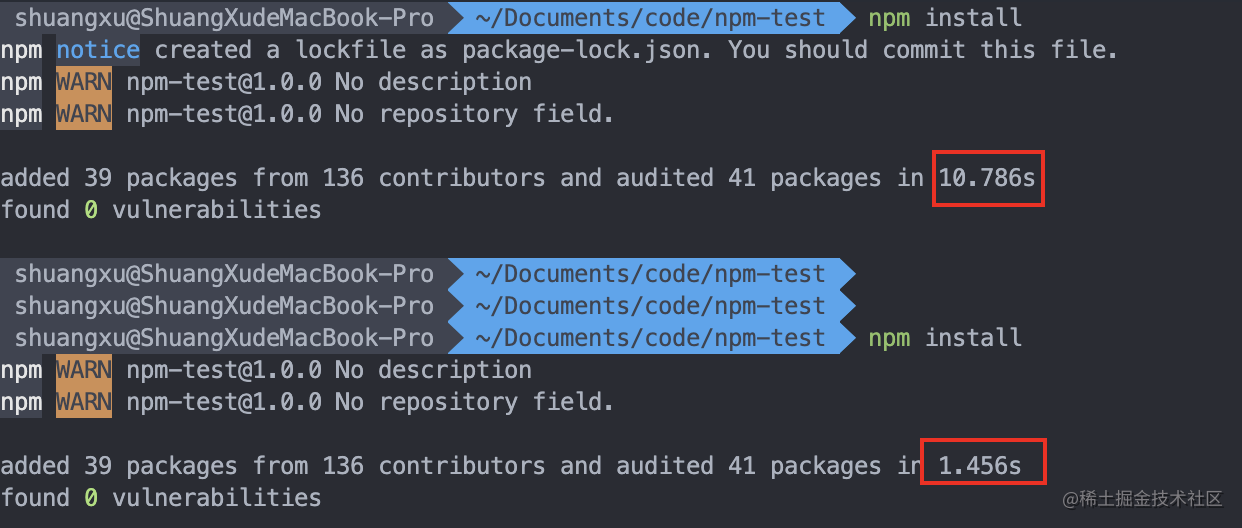Click the second 'added 39 packages' line

[x=512, y=466]
